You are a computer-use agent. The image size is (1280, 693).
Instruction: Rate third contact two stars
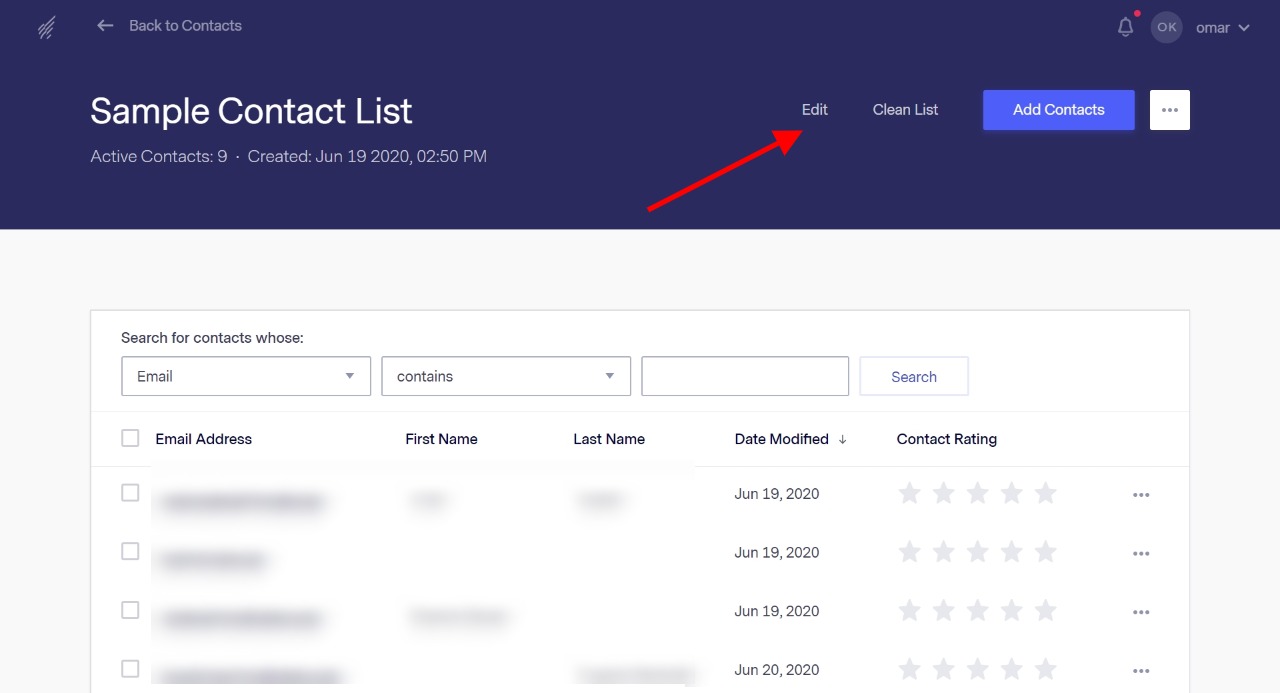click(943, 611)
